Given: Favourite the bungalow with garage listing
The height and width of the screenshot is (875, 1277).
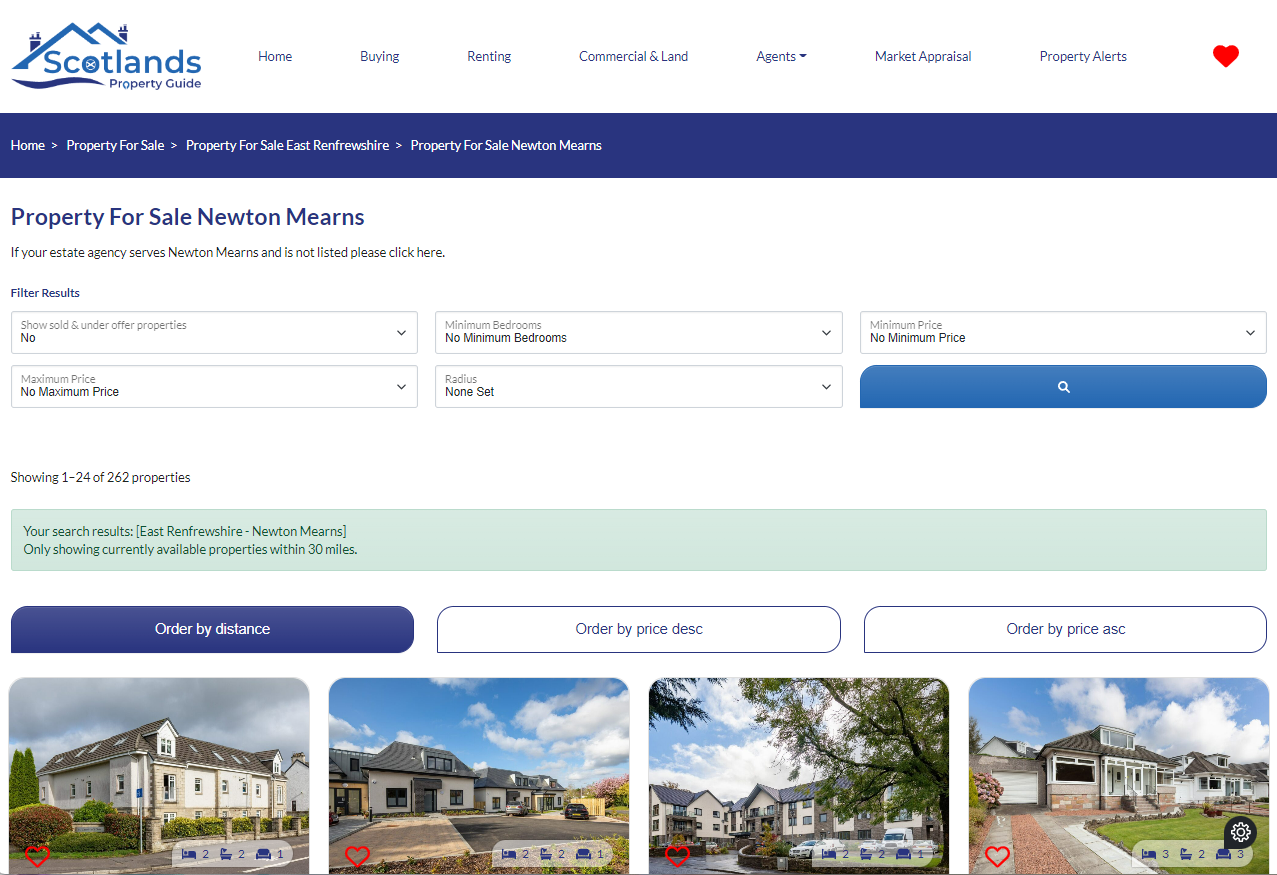Looking at the screenshot, I should pyautogui.click(x=997, y=856).
